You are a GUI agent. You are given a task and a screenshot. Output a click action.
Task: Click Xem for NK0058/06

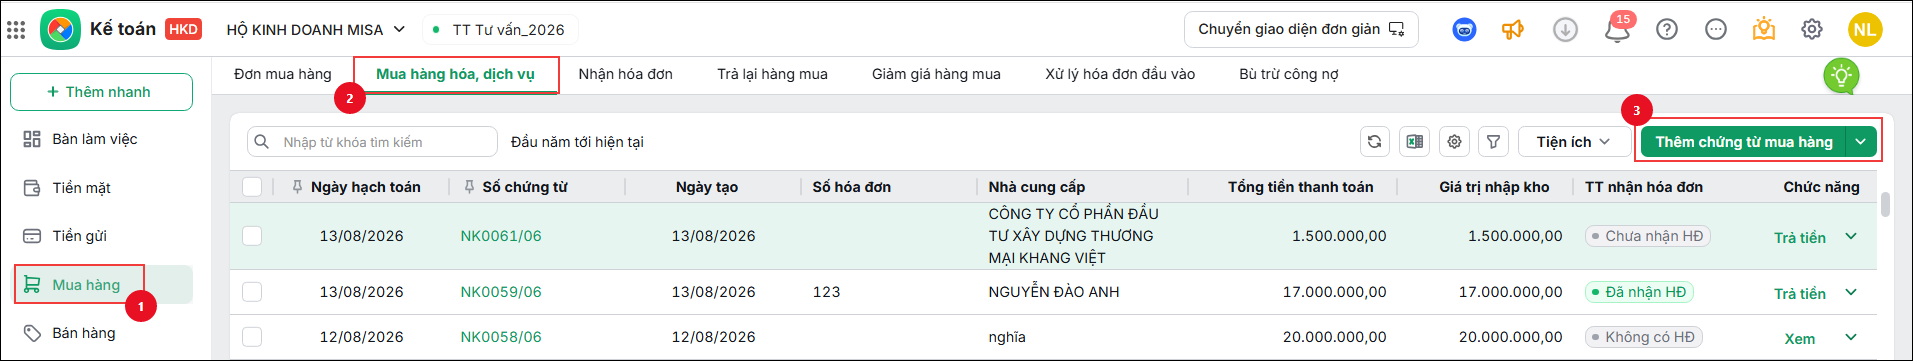click(x=1800, y=339)
